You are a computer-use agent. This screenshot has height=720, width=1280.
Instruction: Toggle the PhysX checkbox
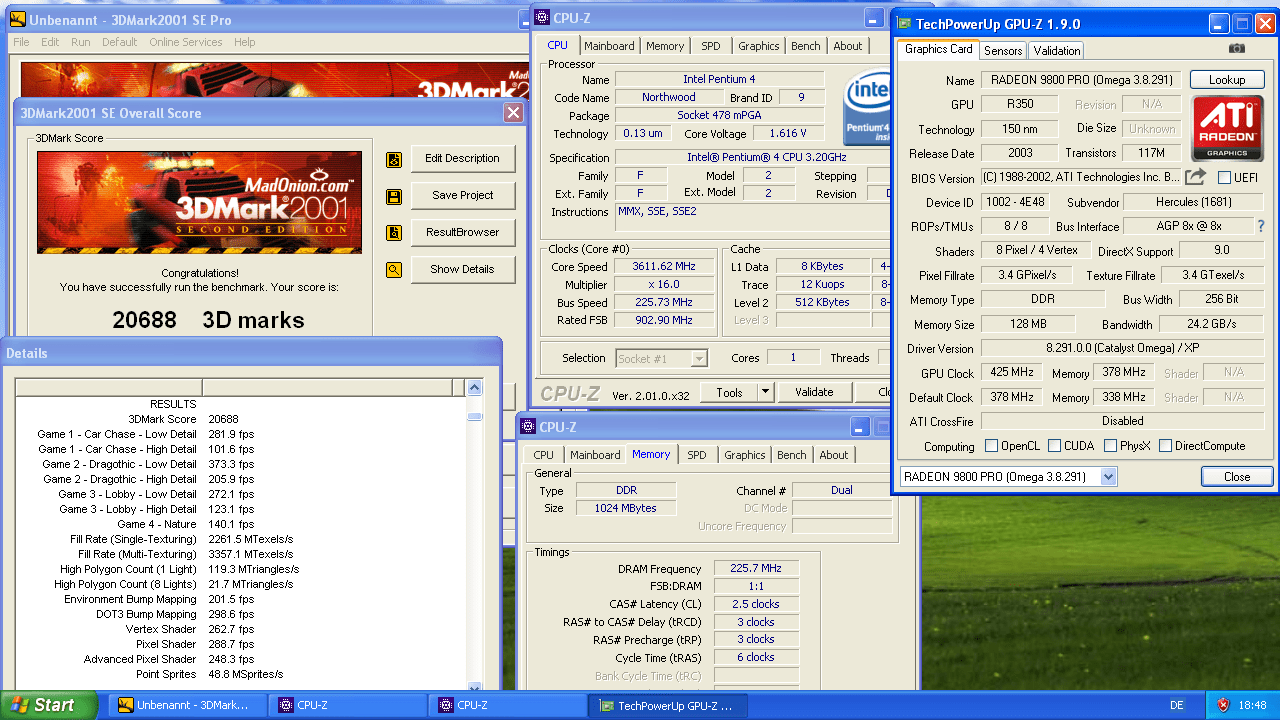[x=1110, y=446]
